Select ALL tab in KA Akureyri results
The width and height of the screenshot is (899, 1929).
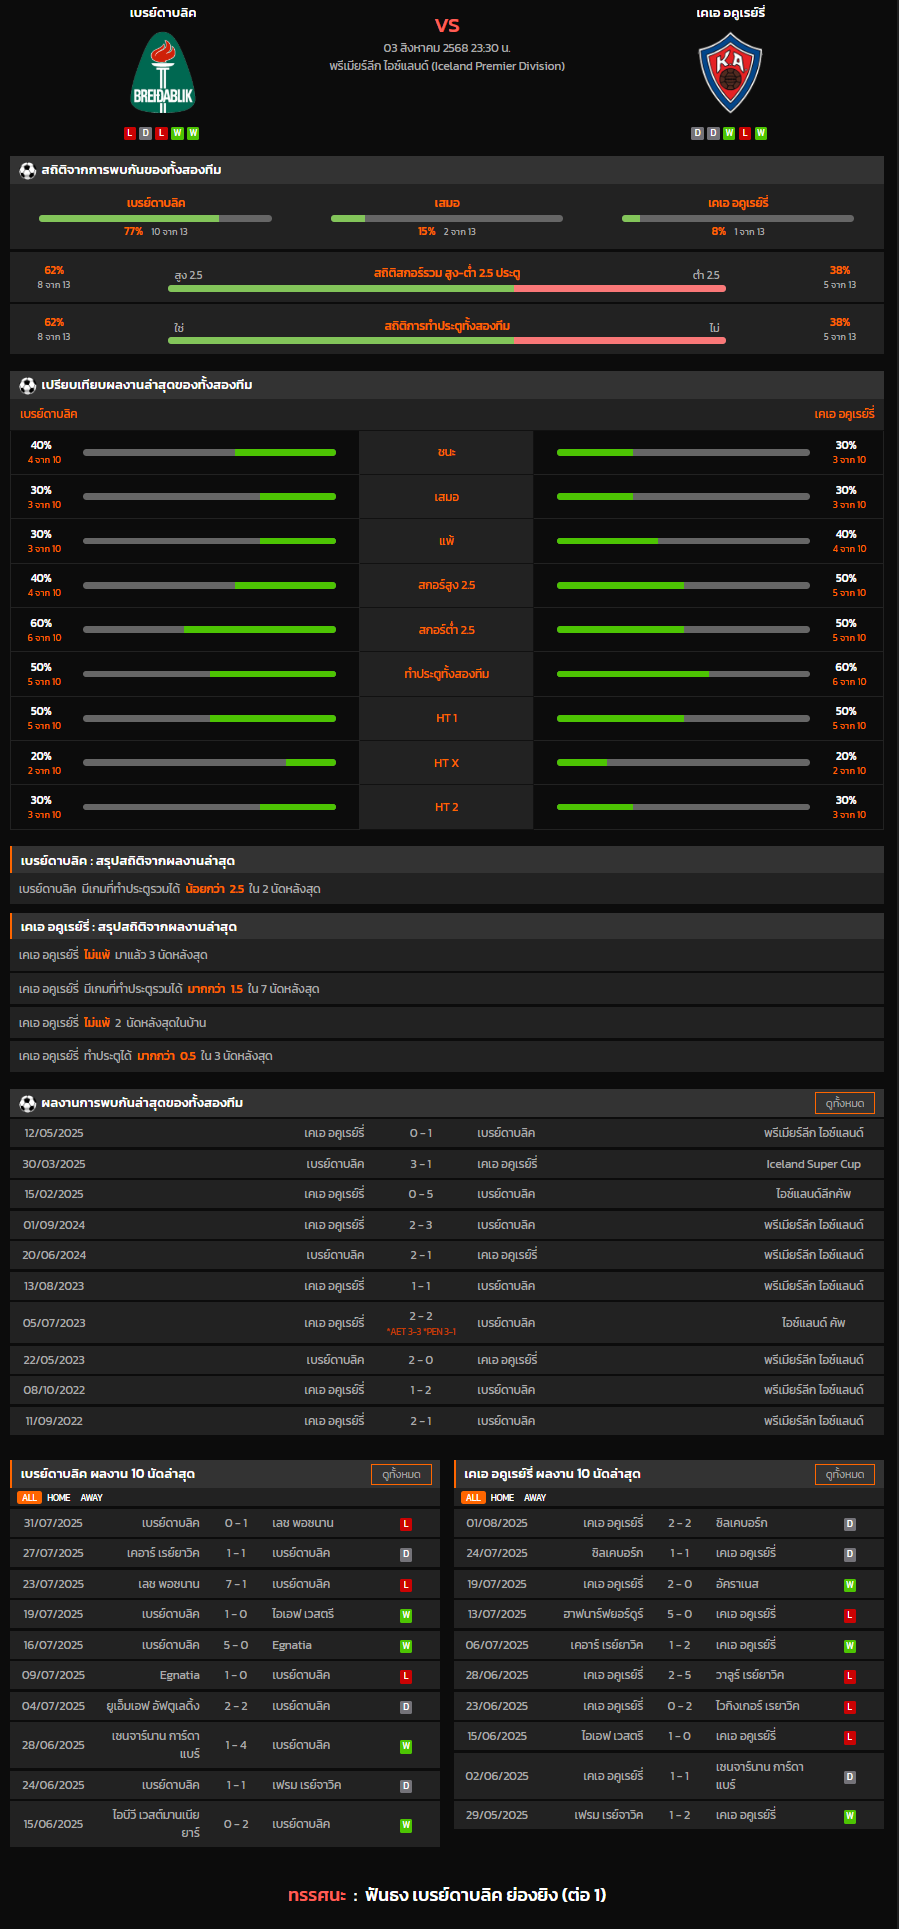coord(473,1498)
